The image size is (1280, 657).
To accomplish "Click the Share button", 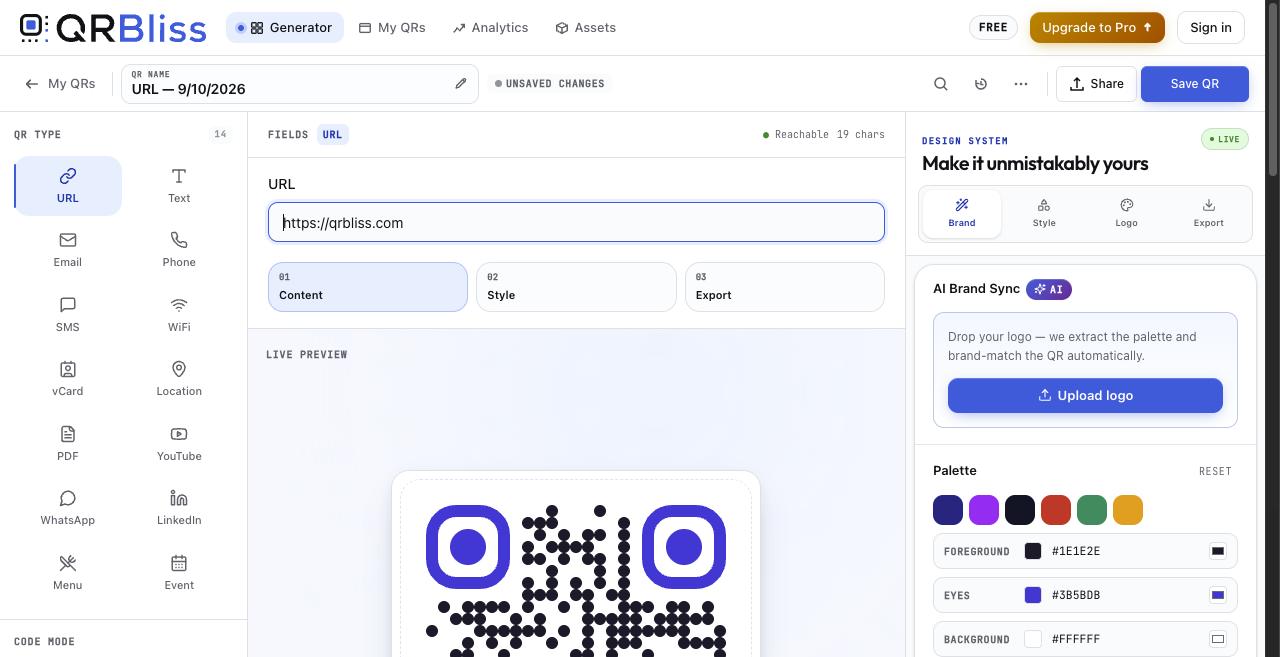I will tap(1096, 84).
